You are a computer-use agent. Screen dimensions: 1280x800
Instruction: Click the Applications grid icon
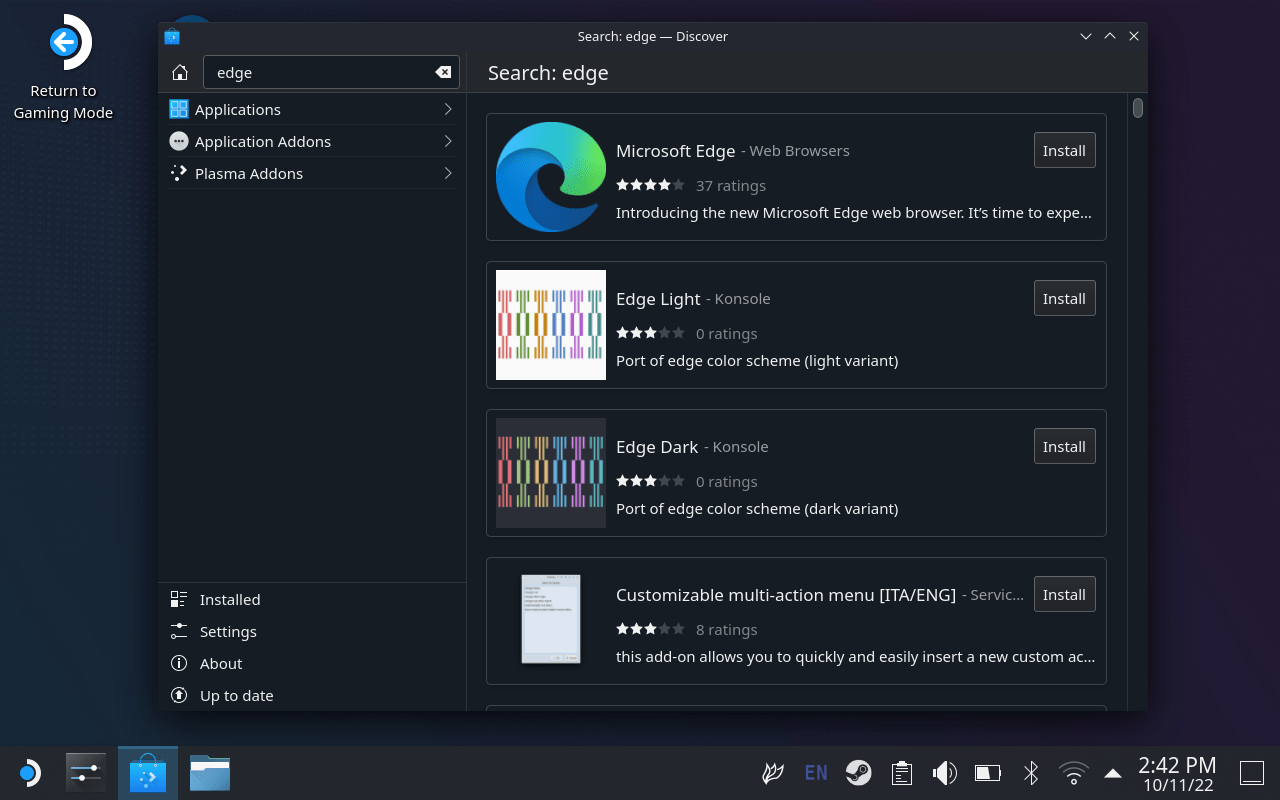tap(179, 109)
